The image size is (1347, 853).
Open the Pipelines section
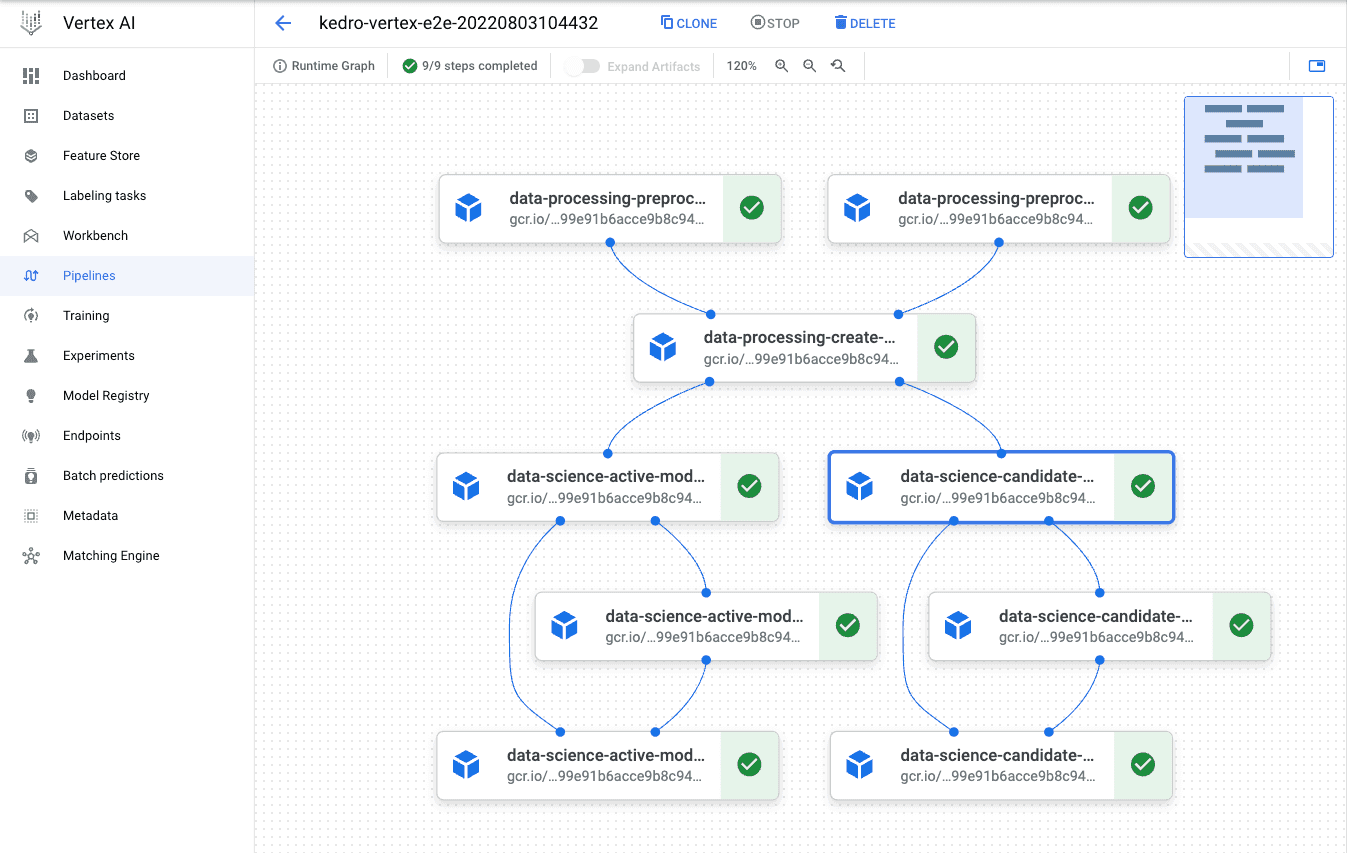tap(127, 276)
